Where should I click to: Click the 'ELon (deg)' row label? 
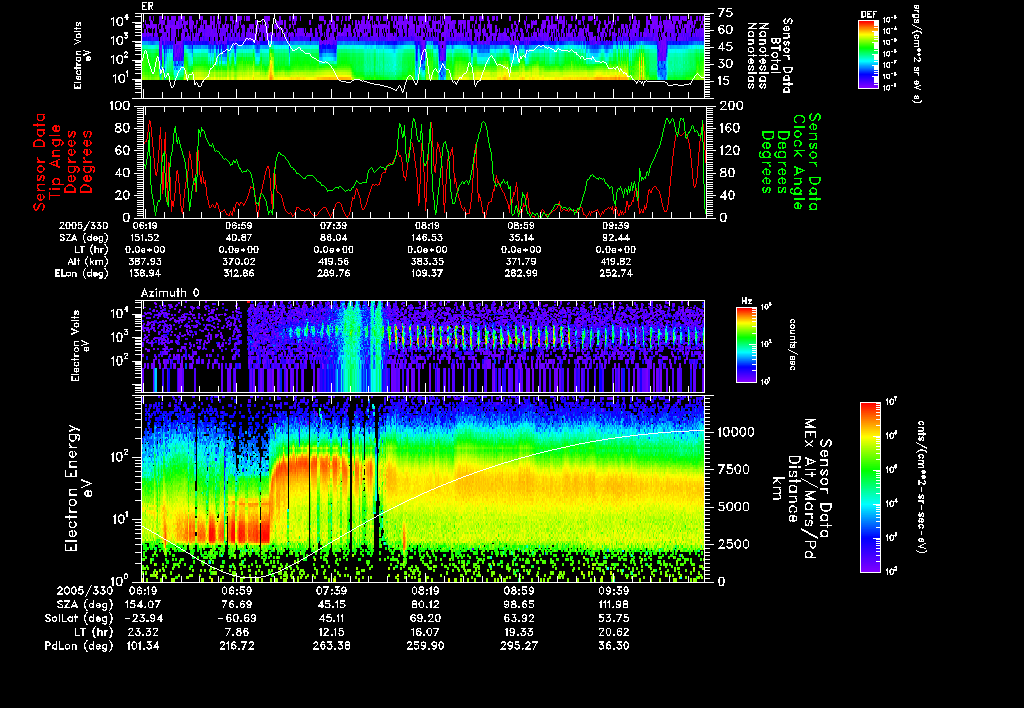82,274
